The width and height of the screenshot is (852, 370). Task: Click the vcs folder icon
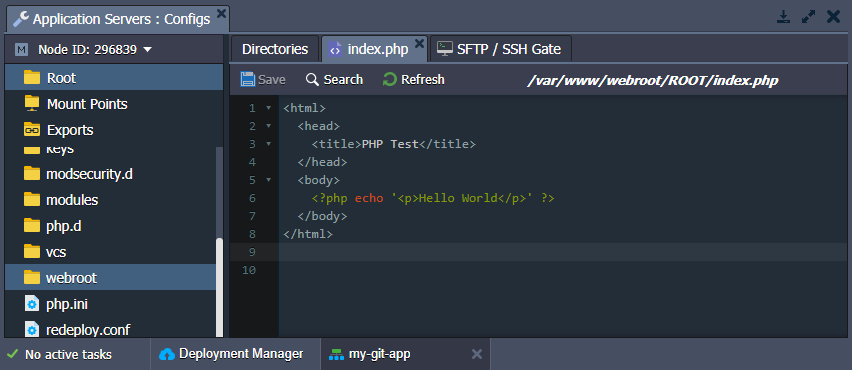(33, 252)
